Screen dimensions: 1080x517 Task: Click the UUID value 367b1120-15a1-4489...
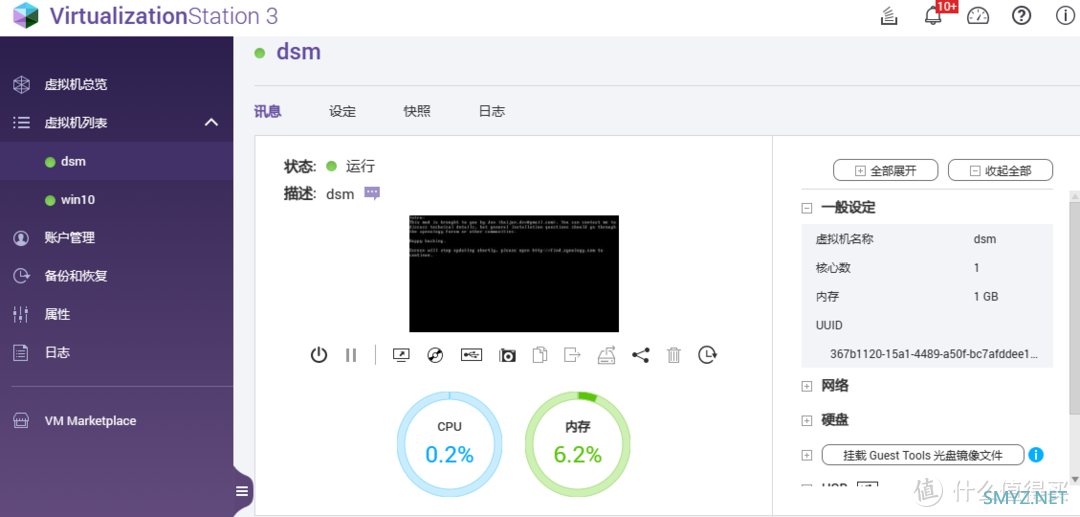coord(934,354)
